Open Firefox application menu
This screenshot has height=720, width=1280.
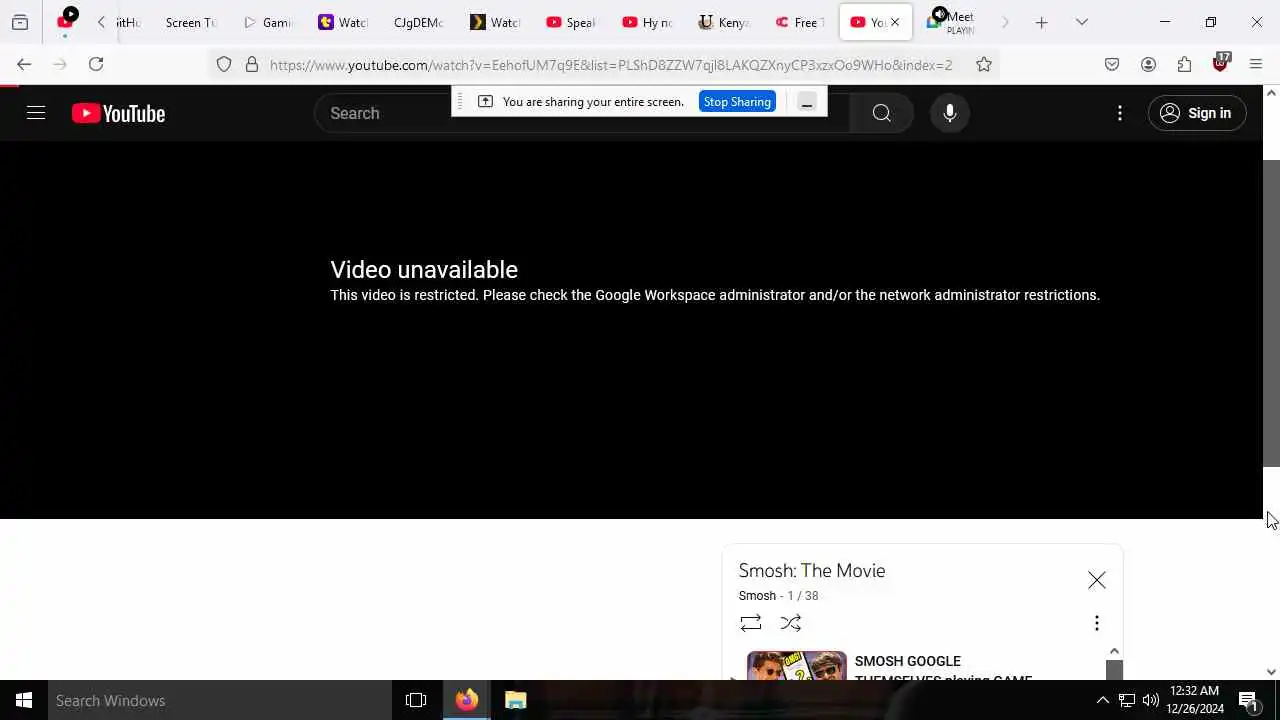[1256, 64]
